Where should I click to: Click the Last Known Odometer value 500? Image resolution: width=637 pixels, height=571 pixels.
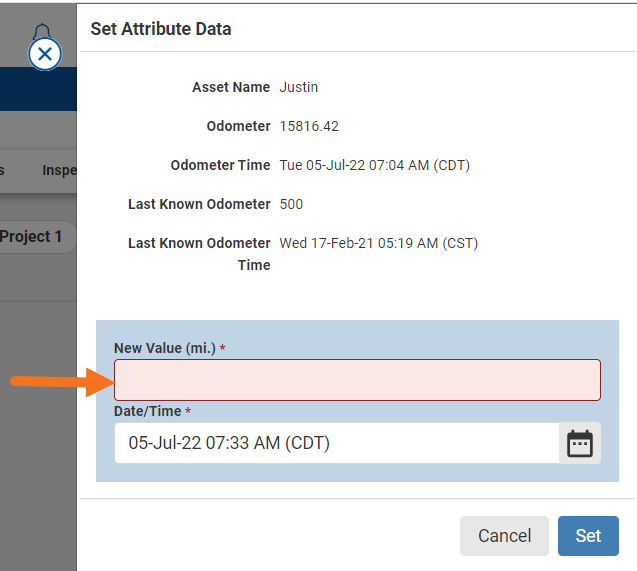291,204
